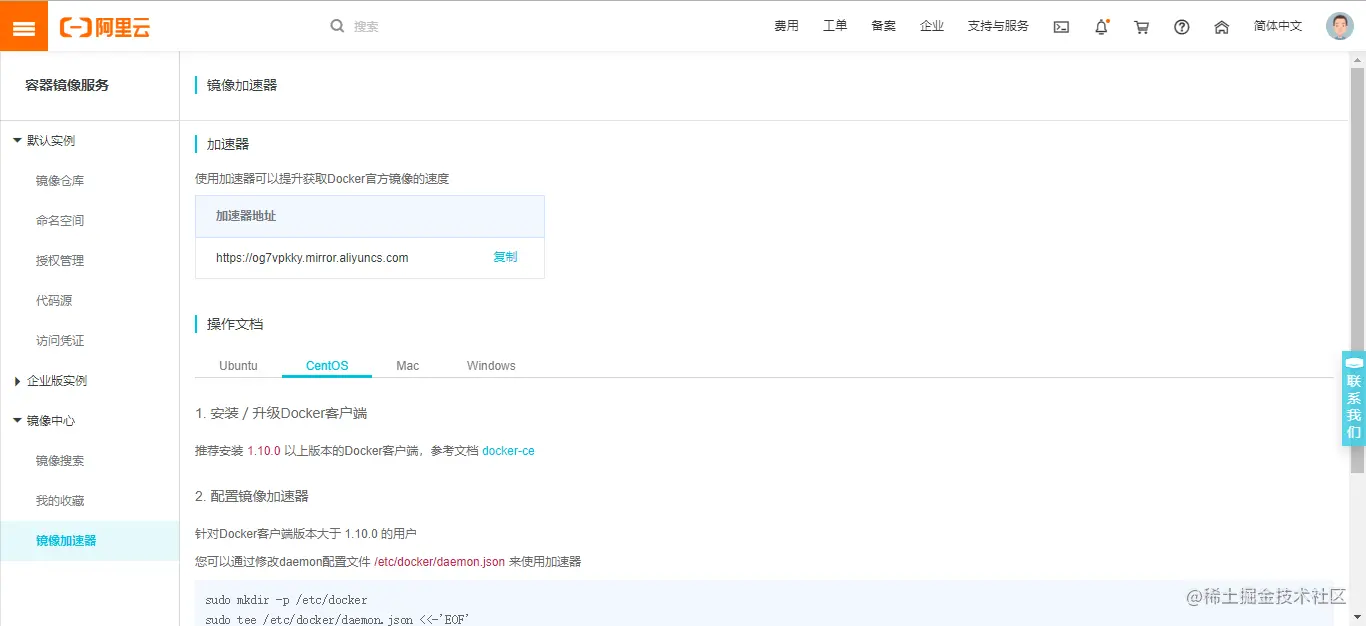
Task: Switch to the Mac tab
Action: click(407, 366)
